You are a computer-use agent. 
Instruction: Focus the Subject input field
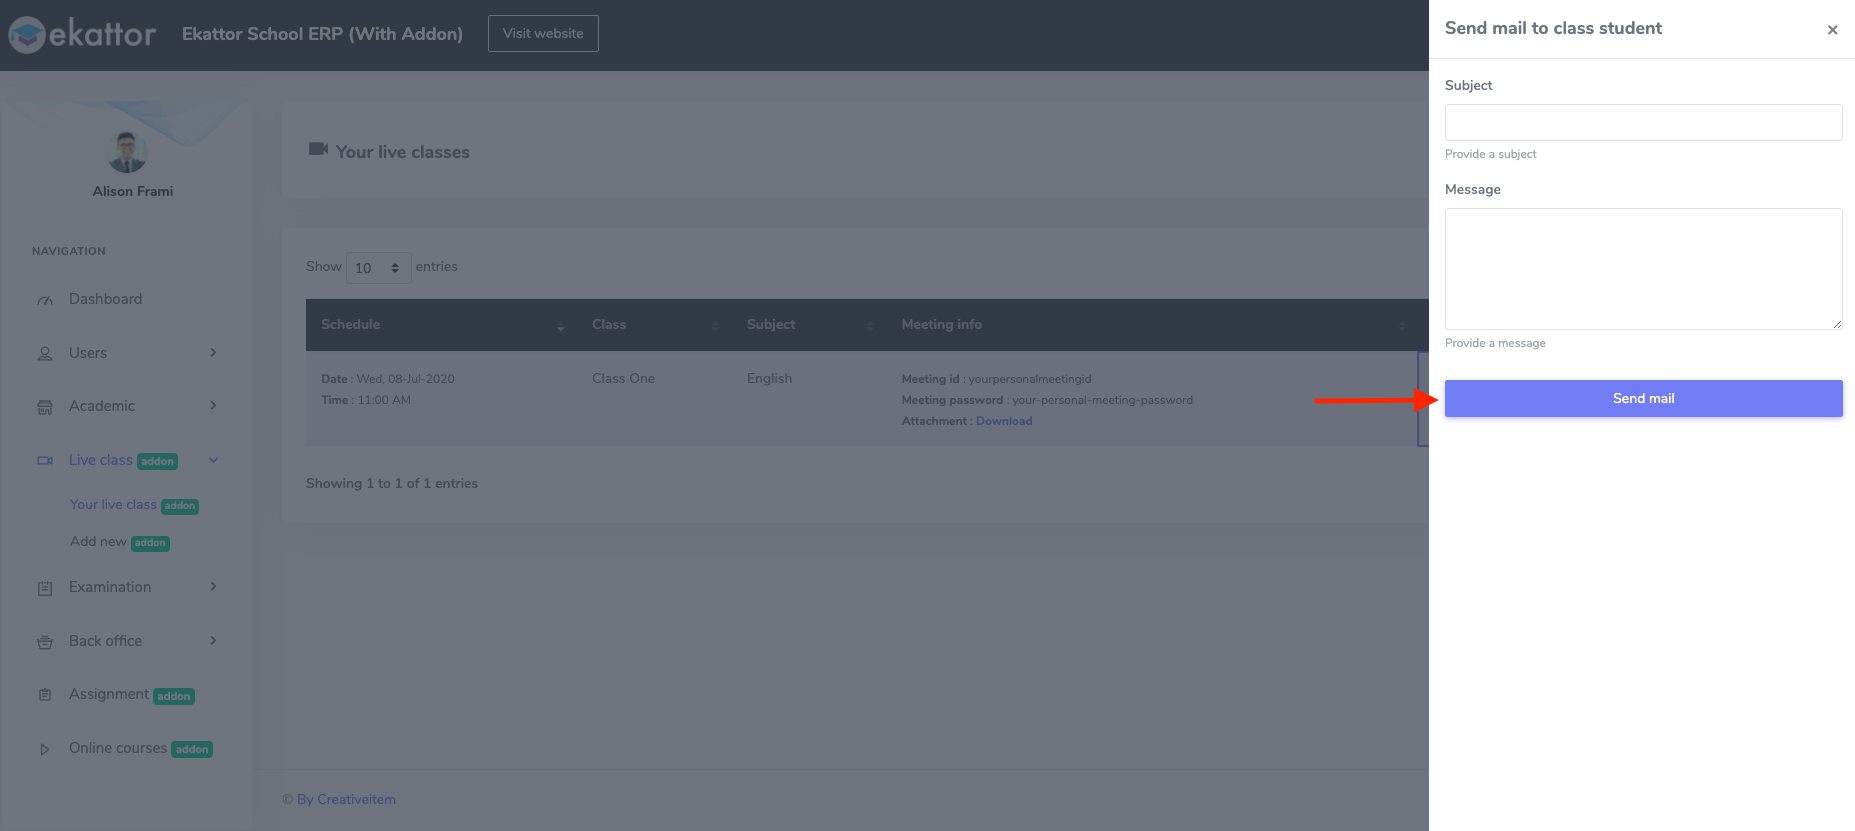pos(1643,122)
